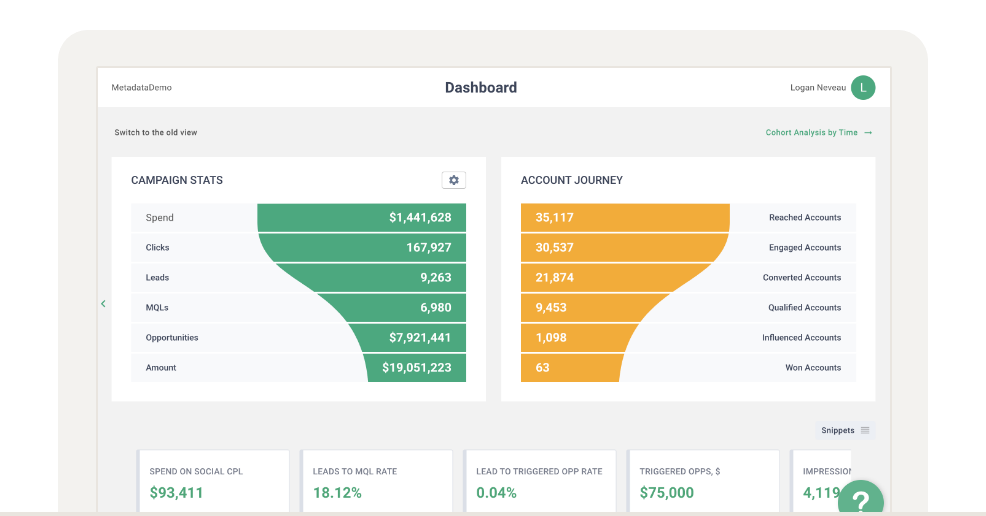Open Cohort Analysis by Time link
The height and width of the screenshot is (516, 986).
pos(819,133)
